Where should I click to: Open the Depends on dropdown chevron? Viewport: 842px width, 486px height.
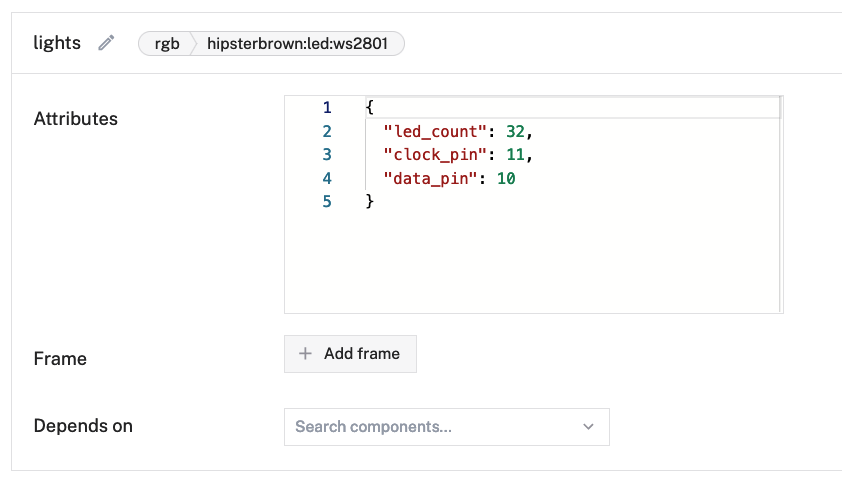588,427
